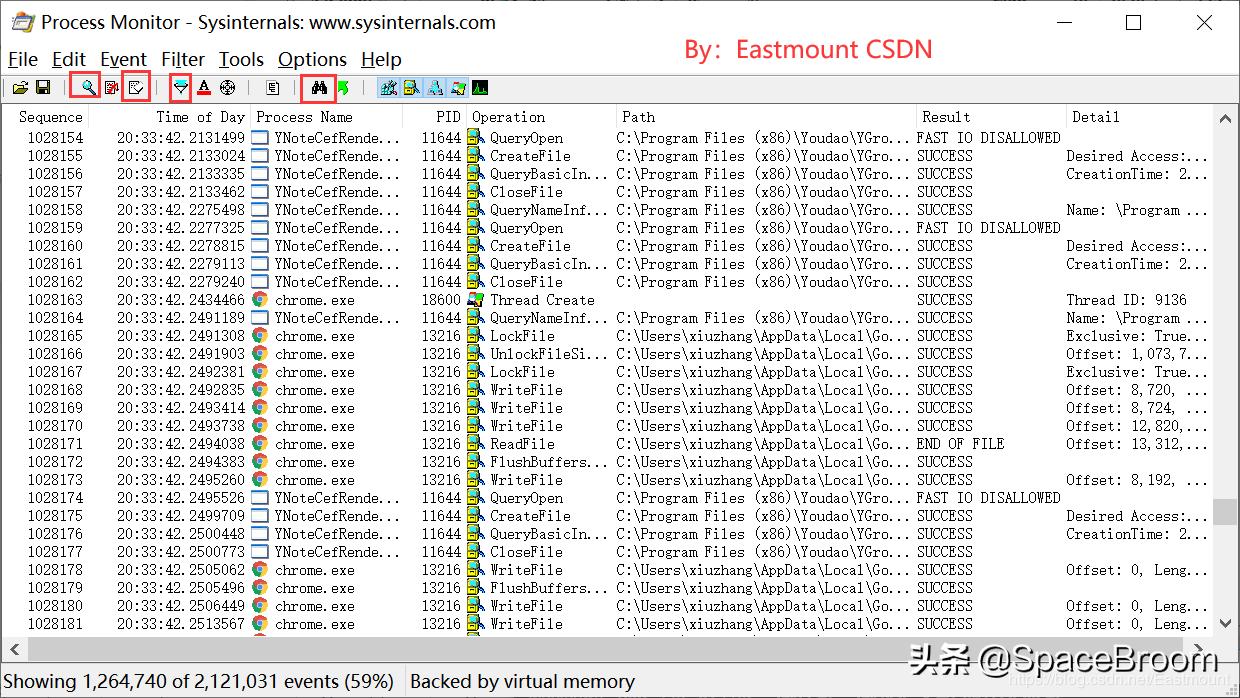This screenshot has height=698, width=1240.
Task: Click the green Jump To arrow icon
Action: click(343, 88)
